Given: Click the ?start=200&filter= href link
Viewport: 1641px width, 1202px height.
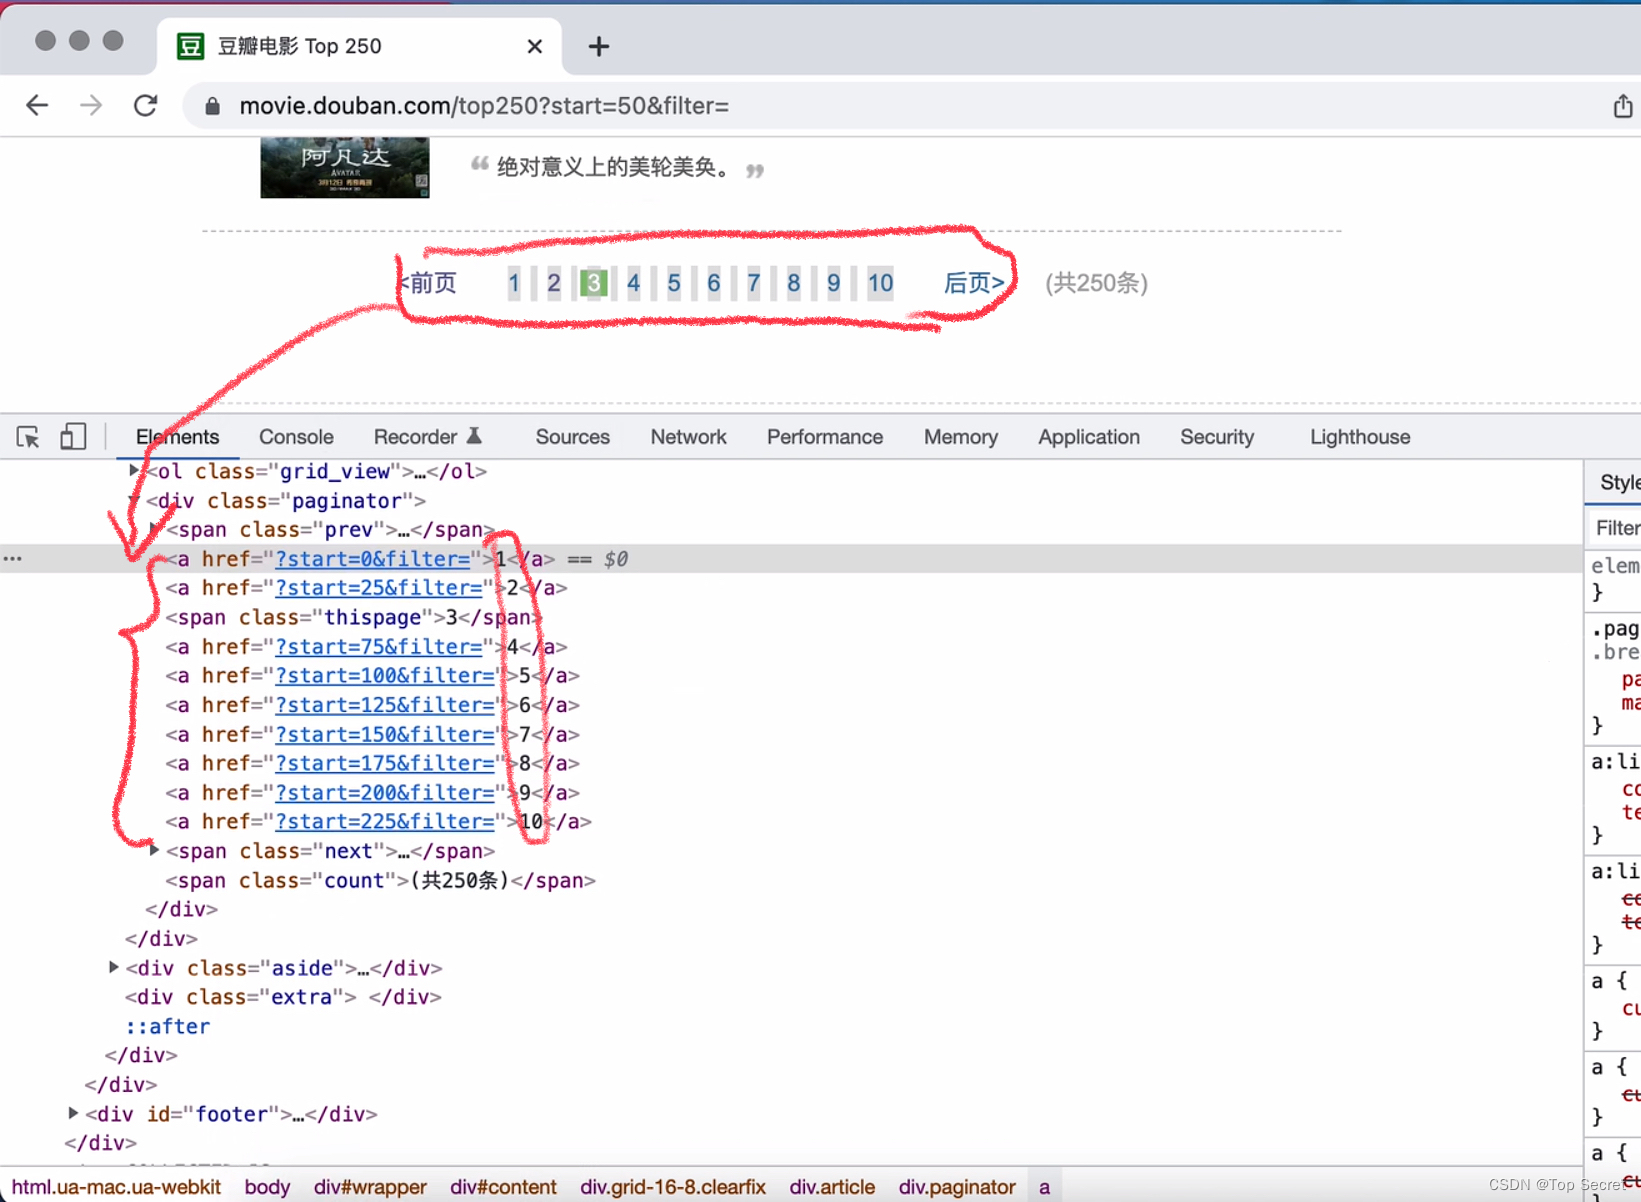Looking at the screenshot, I should coord(385,793).
